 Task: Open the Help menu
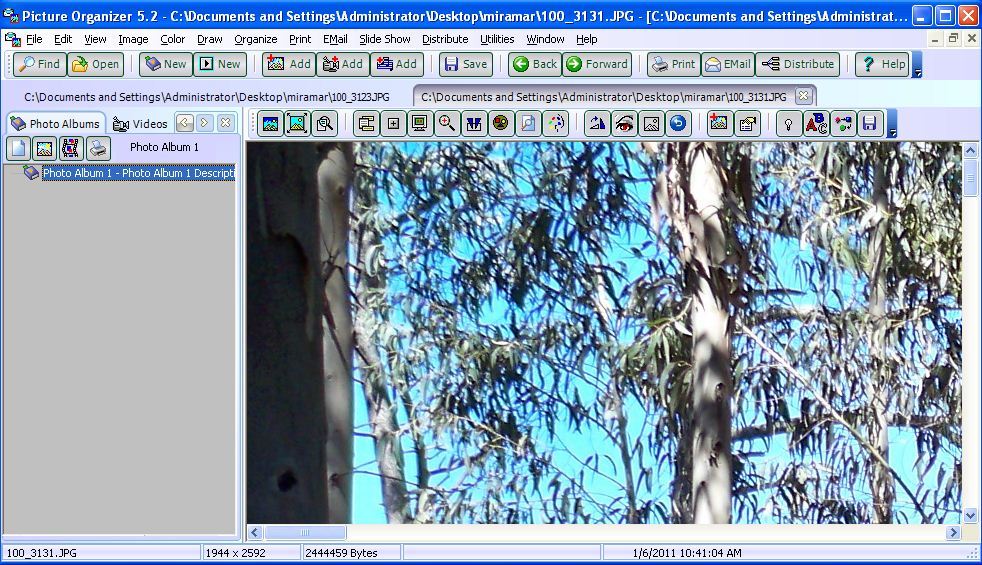(x=586, y=39)
